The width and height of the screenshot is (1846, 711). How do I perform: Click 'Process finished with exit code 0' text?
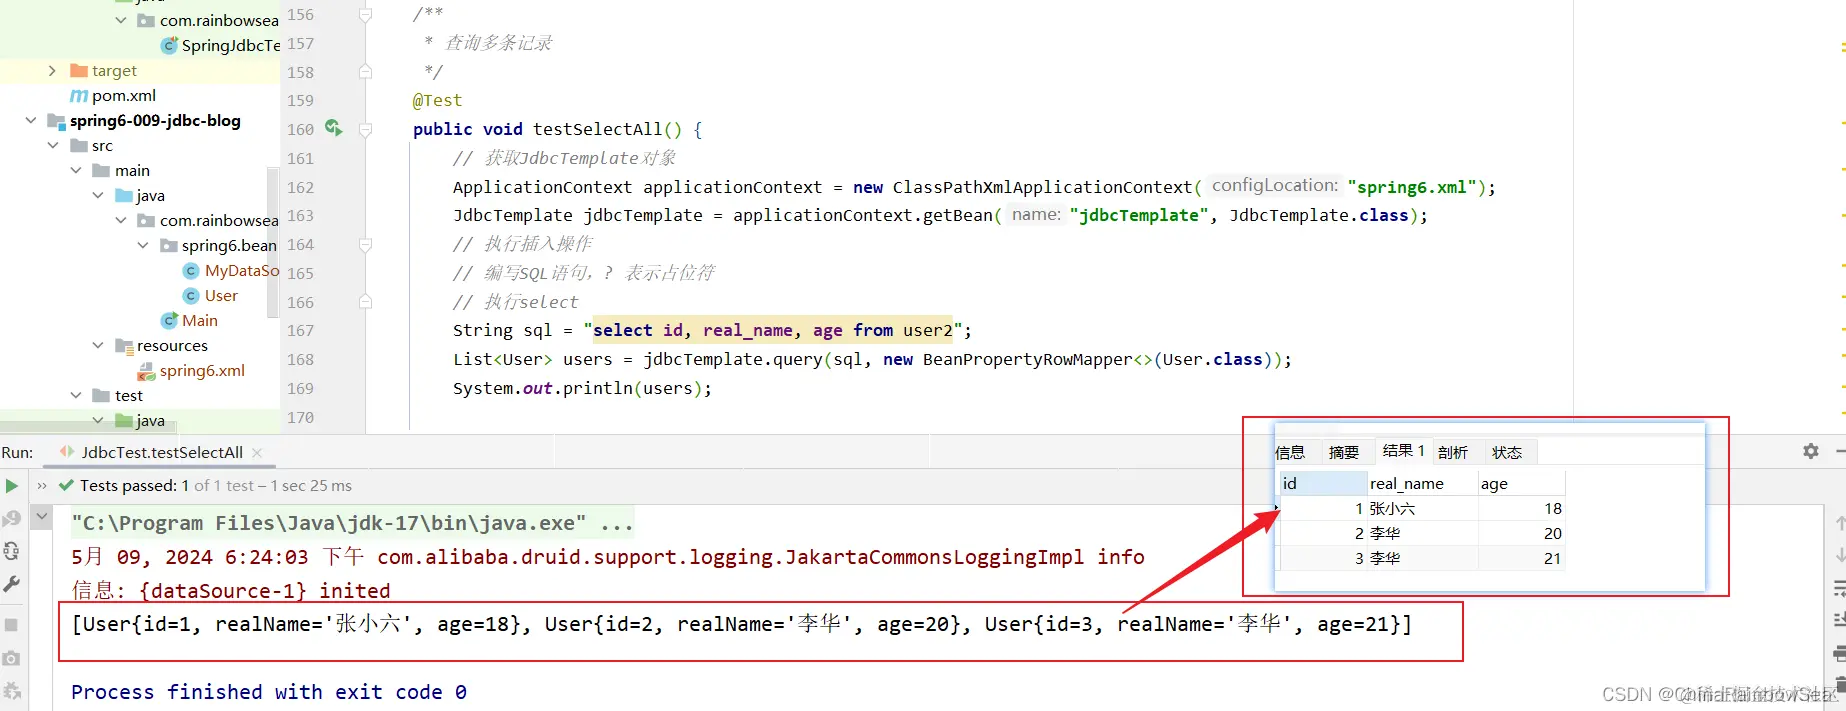coord(269,692)
